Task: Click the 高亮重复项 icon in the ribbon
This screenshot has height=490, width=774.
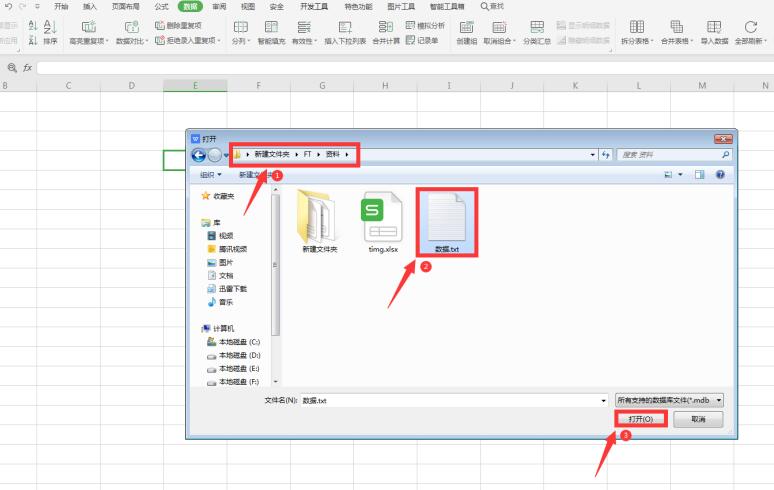Action: (89, 27)
